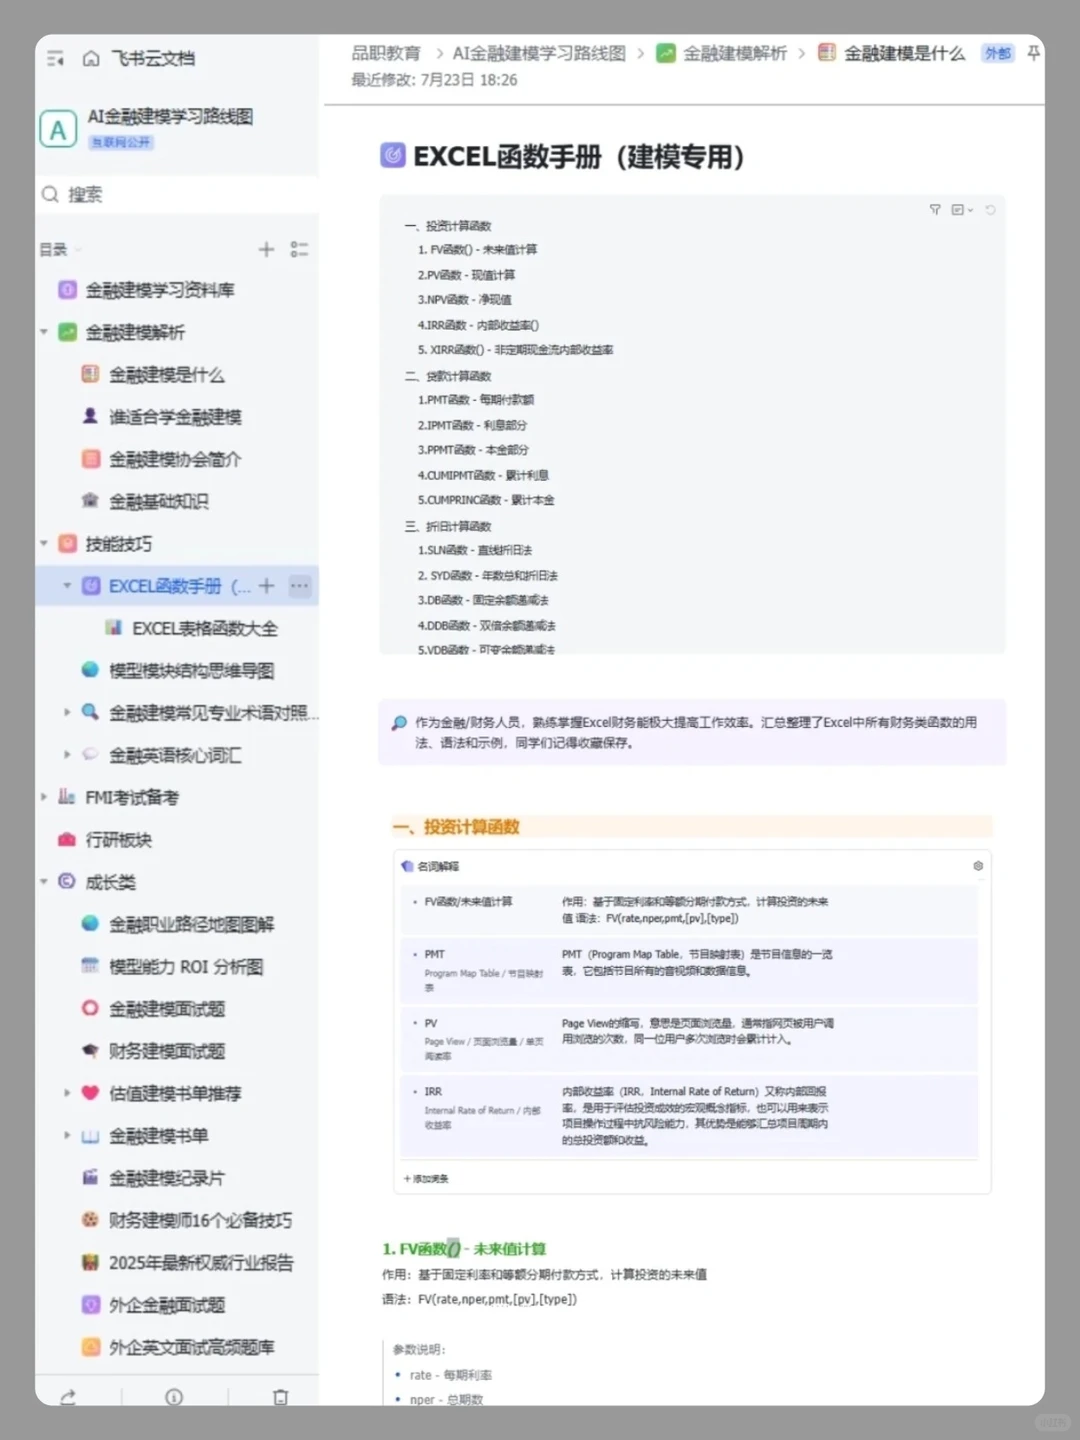Go to 金融建模解析 breadcrumb
The width and height of the screenshot is (1080, 1440).
(x=735, y=53)
